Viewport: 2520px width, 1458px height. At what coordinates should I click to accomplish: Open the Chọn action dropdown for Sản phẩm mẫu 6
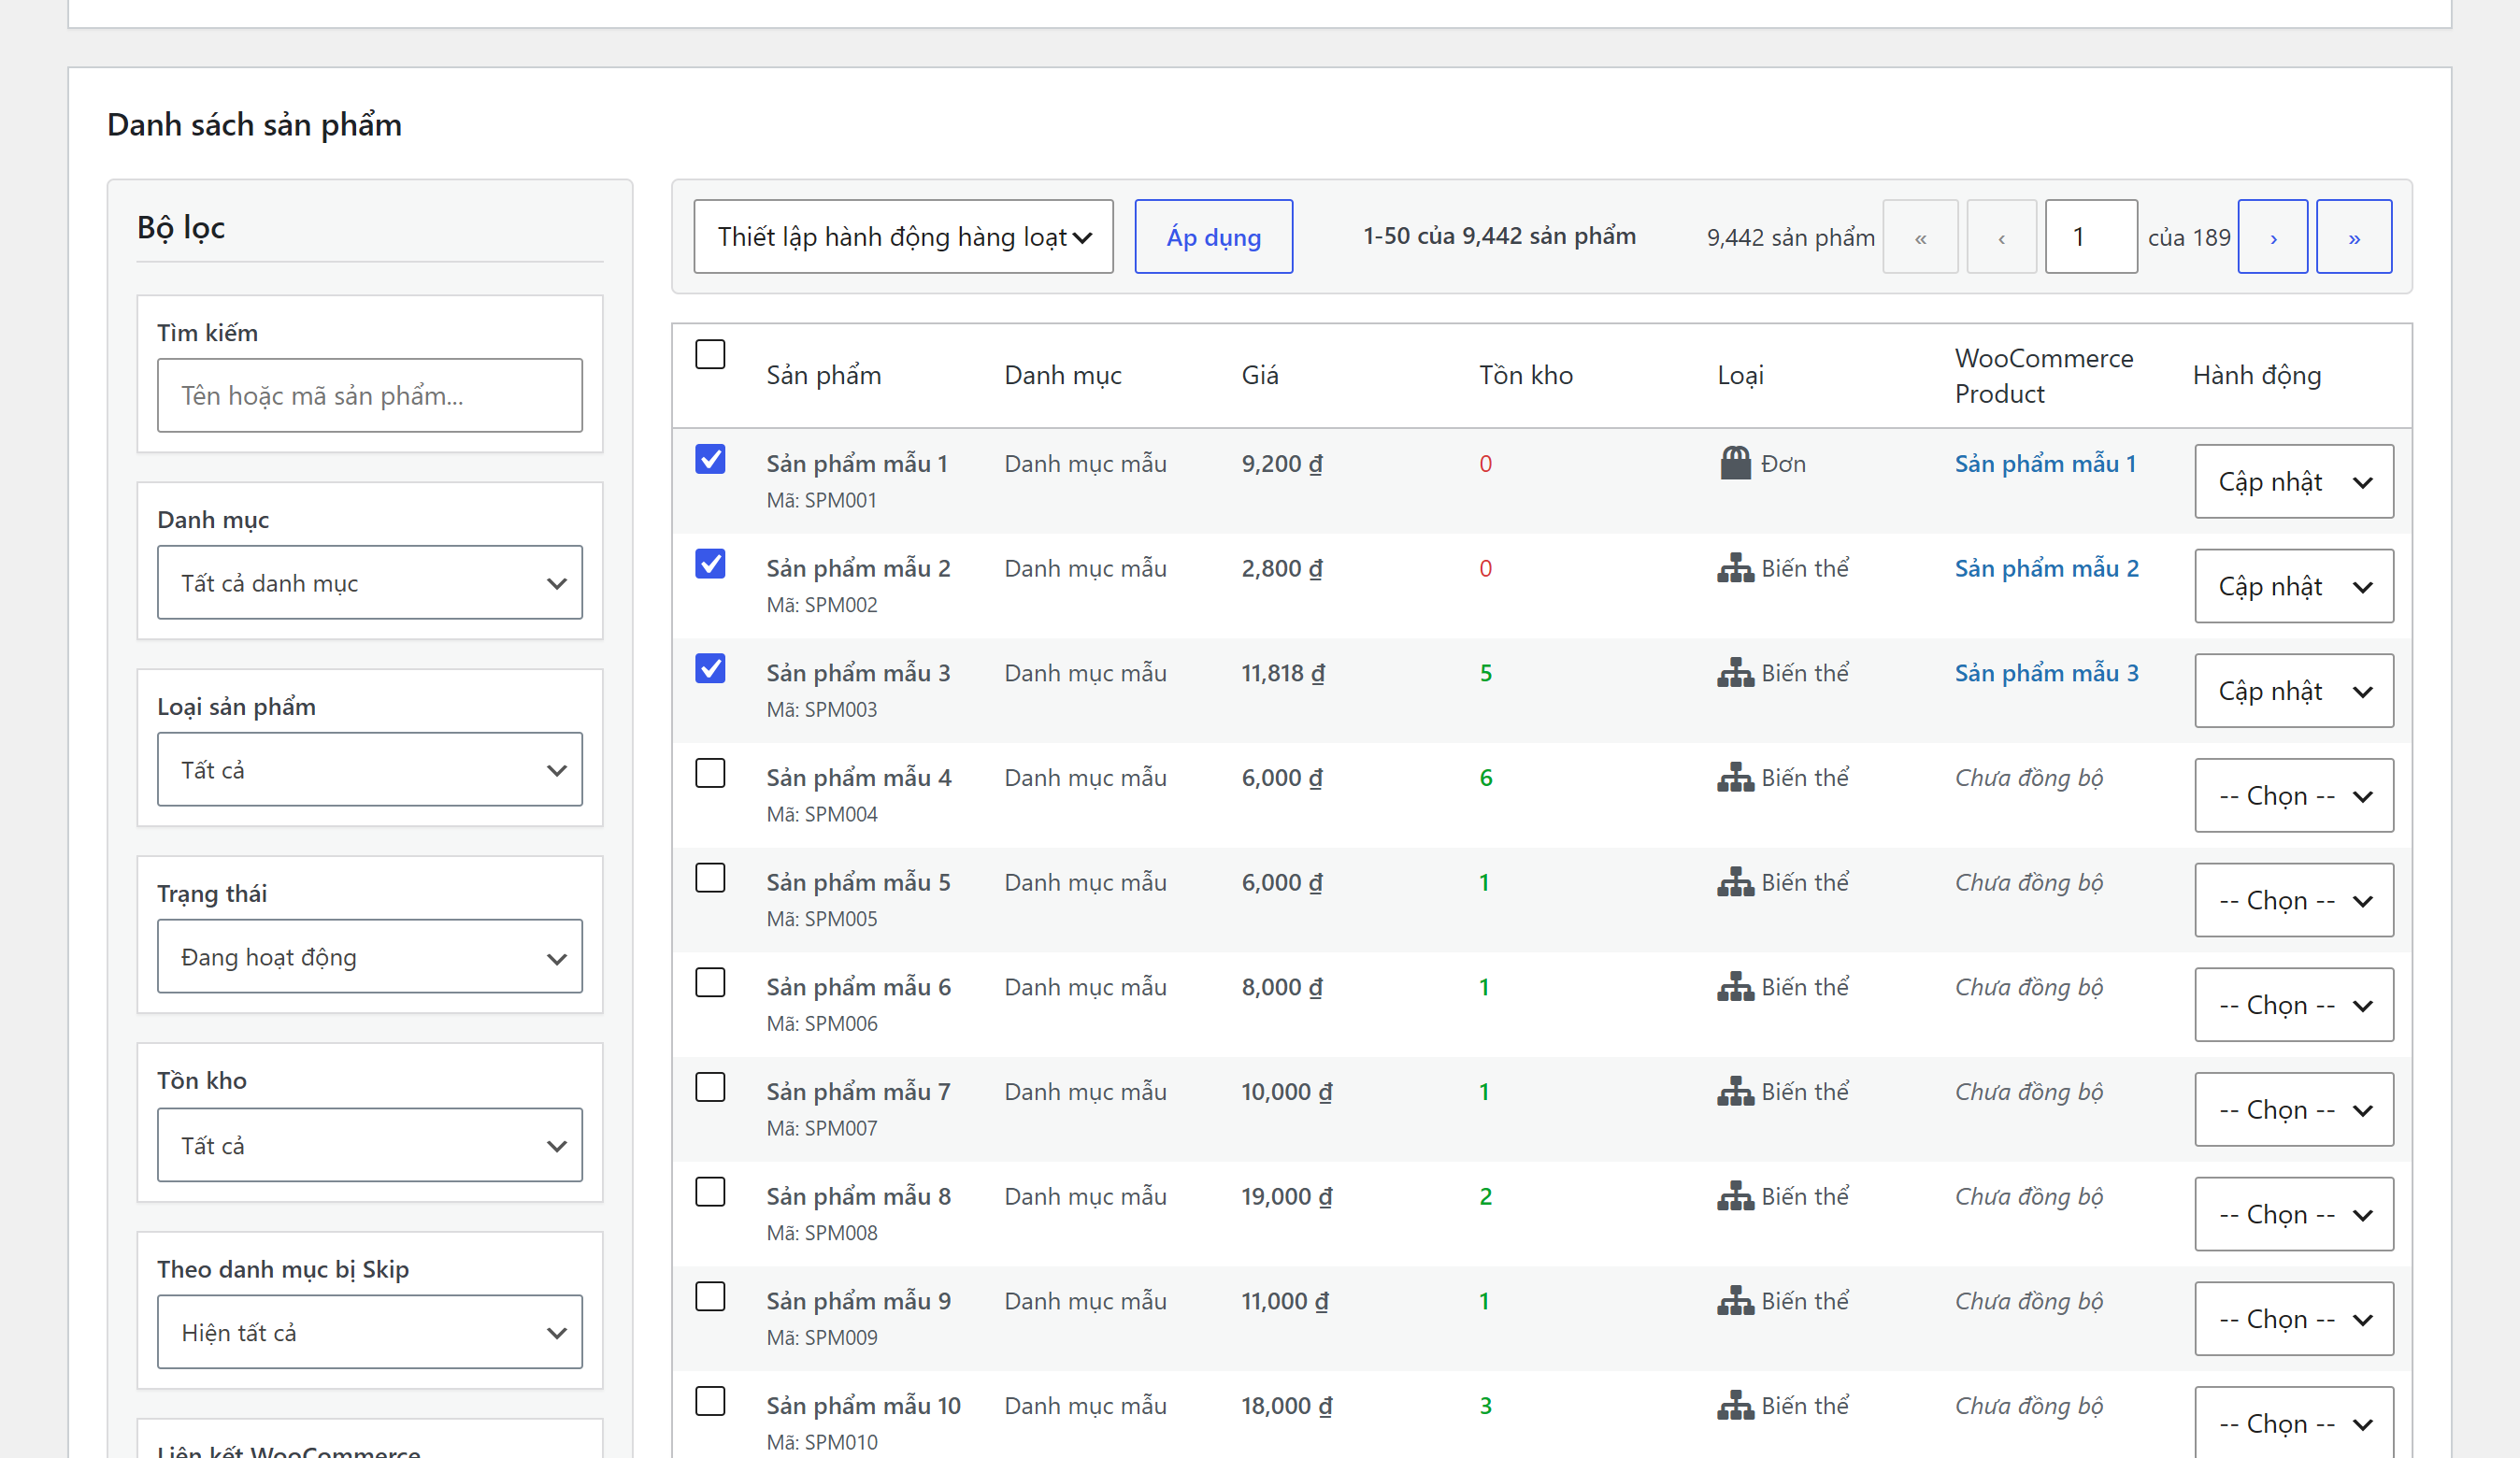coord(2294,1005)
